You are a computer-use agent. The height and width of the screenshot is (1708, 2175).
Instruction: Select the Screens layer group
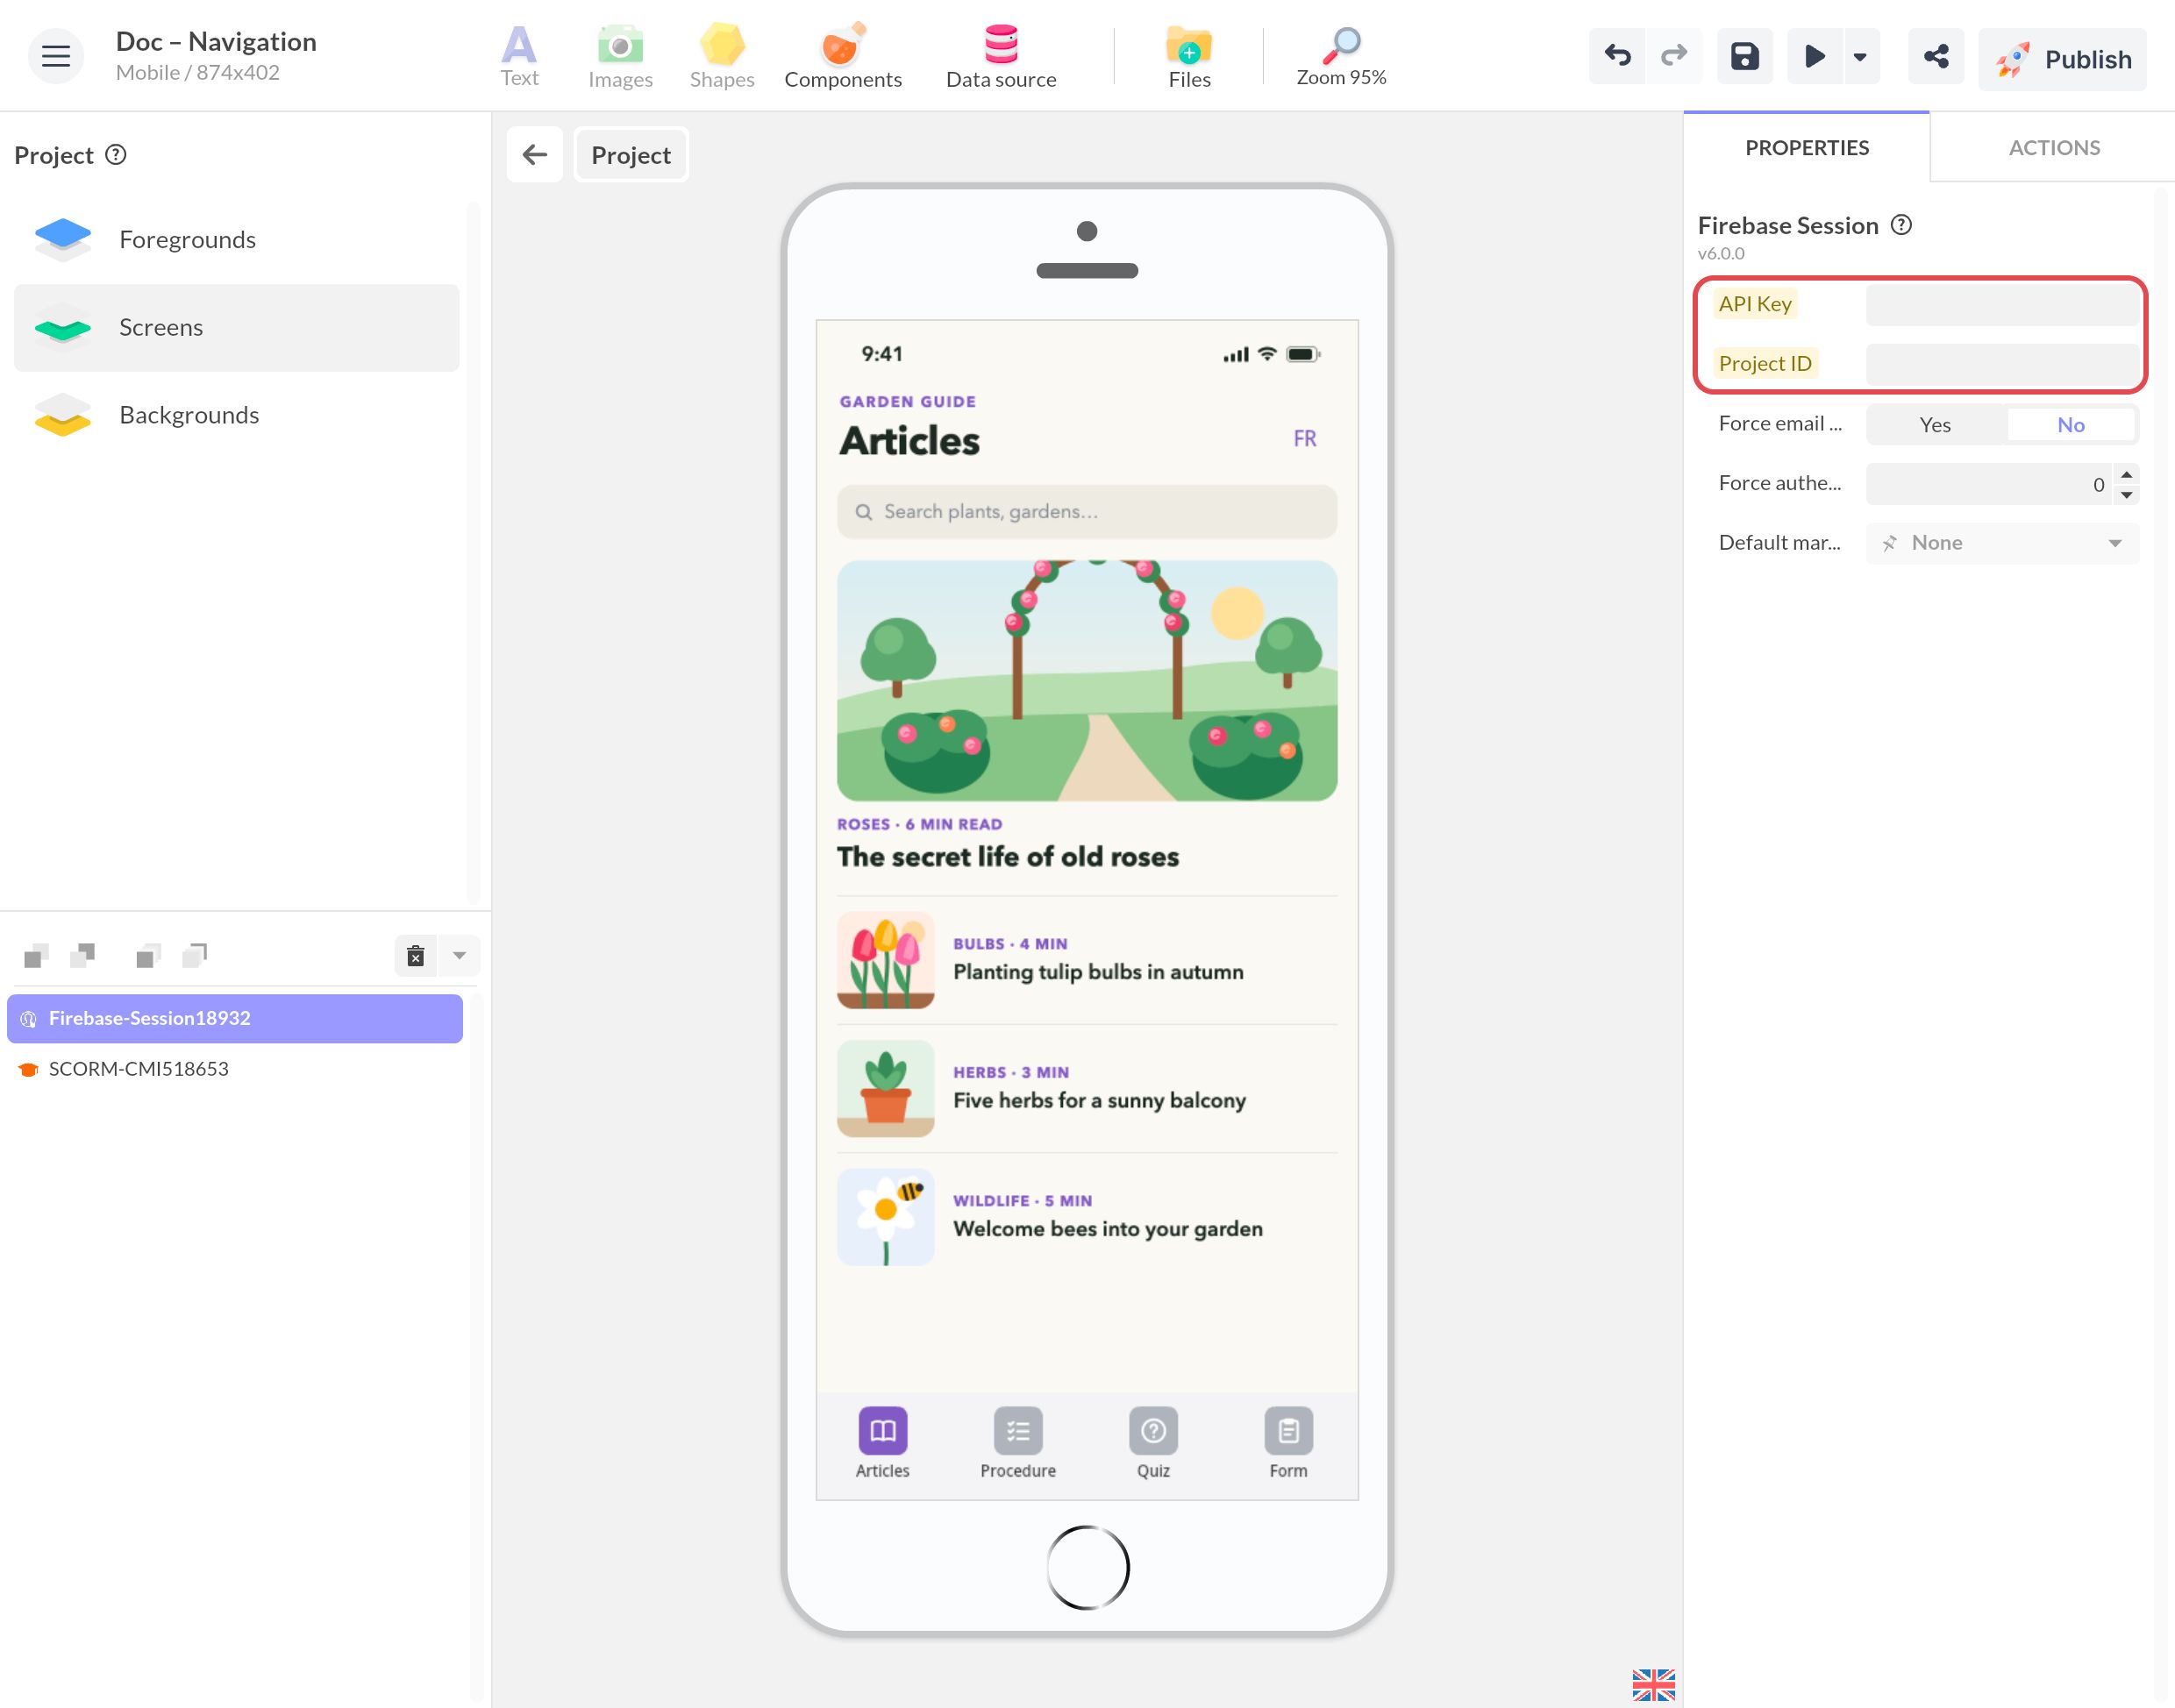tap(236, 327)
